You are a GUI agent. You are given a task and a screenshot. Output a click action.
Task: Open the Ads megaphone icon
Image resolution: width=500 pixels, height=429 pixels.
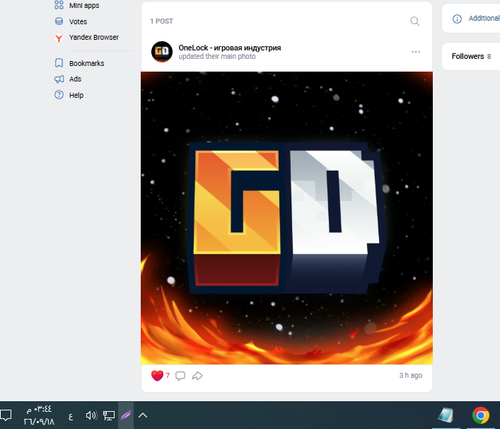(x=59, y=79)
